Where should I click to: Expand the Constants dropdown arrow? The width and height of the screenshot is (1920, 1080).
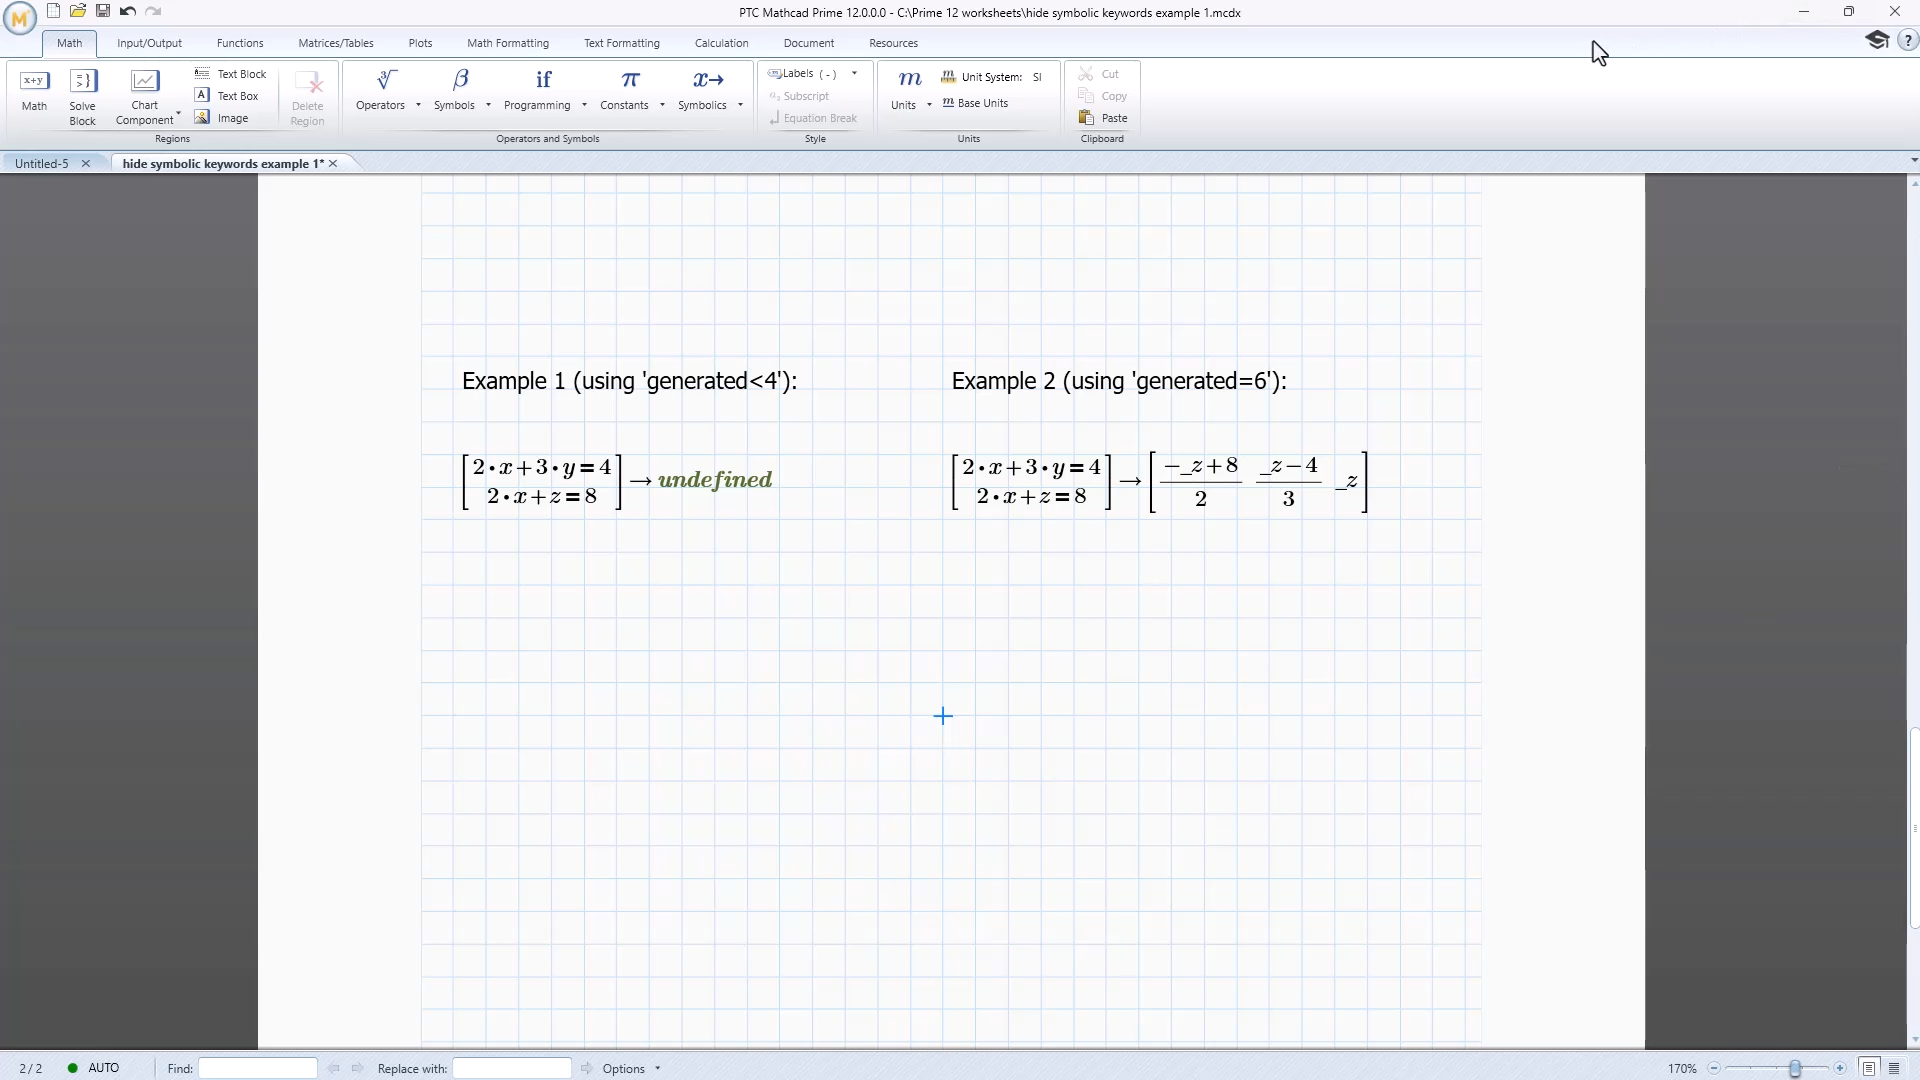[x=662, y=105]
